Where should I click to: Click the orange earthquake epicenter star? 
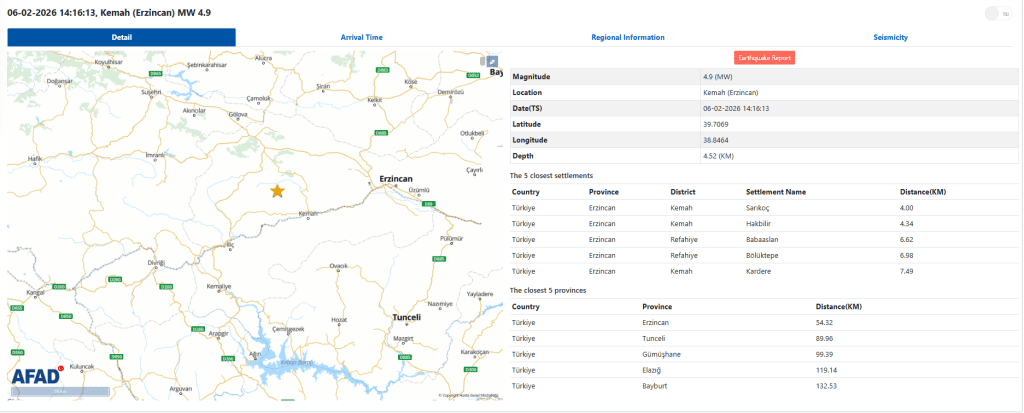[277, 191]
